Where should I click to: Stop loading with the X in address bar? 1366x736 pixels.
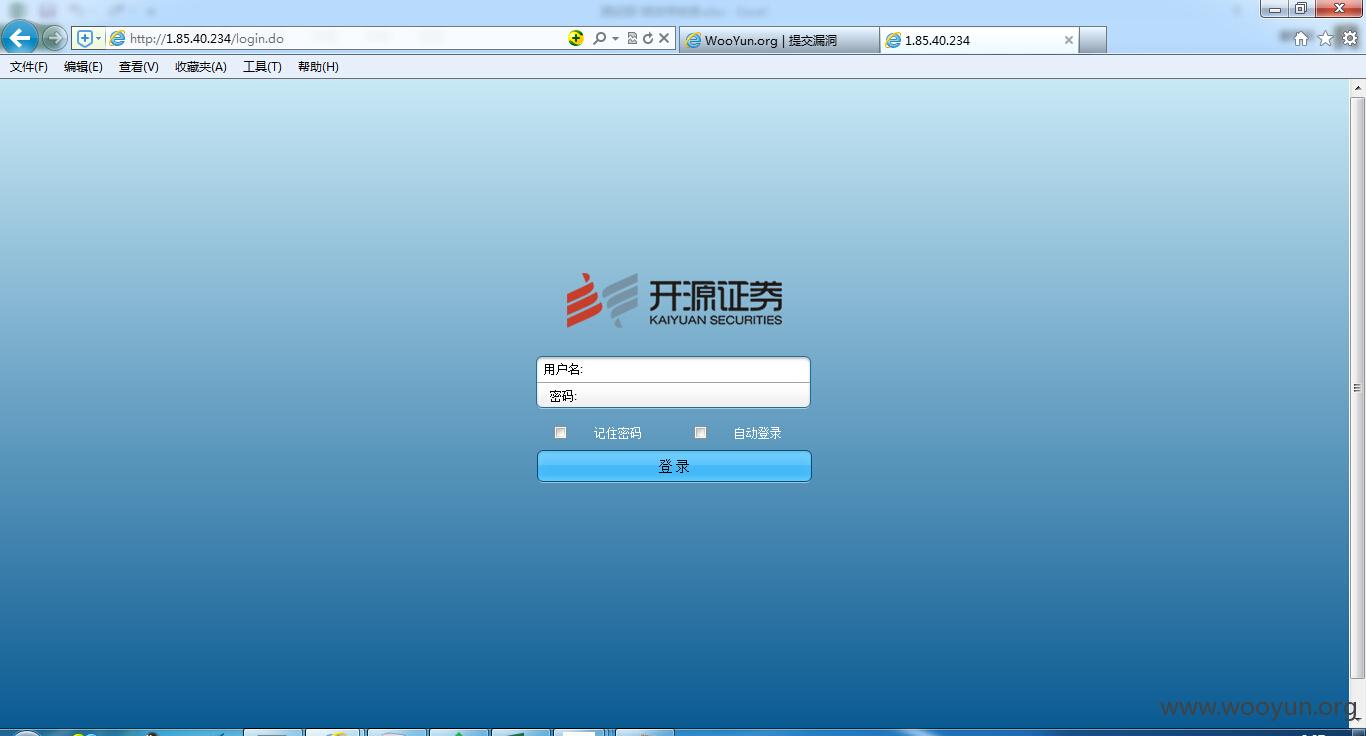(x=664, y=39)
